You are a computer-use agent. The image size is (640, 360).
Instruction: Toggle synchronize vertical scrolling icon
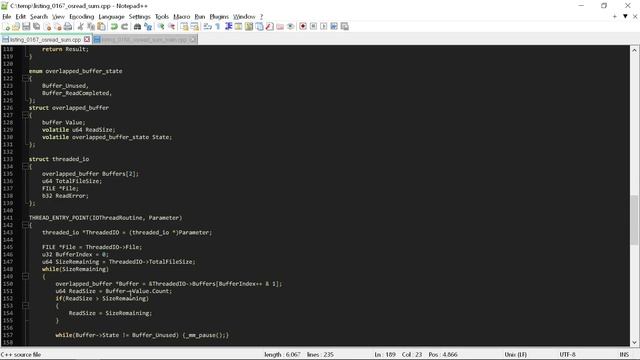pyautogui.click(x=184, y=27)
